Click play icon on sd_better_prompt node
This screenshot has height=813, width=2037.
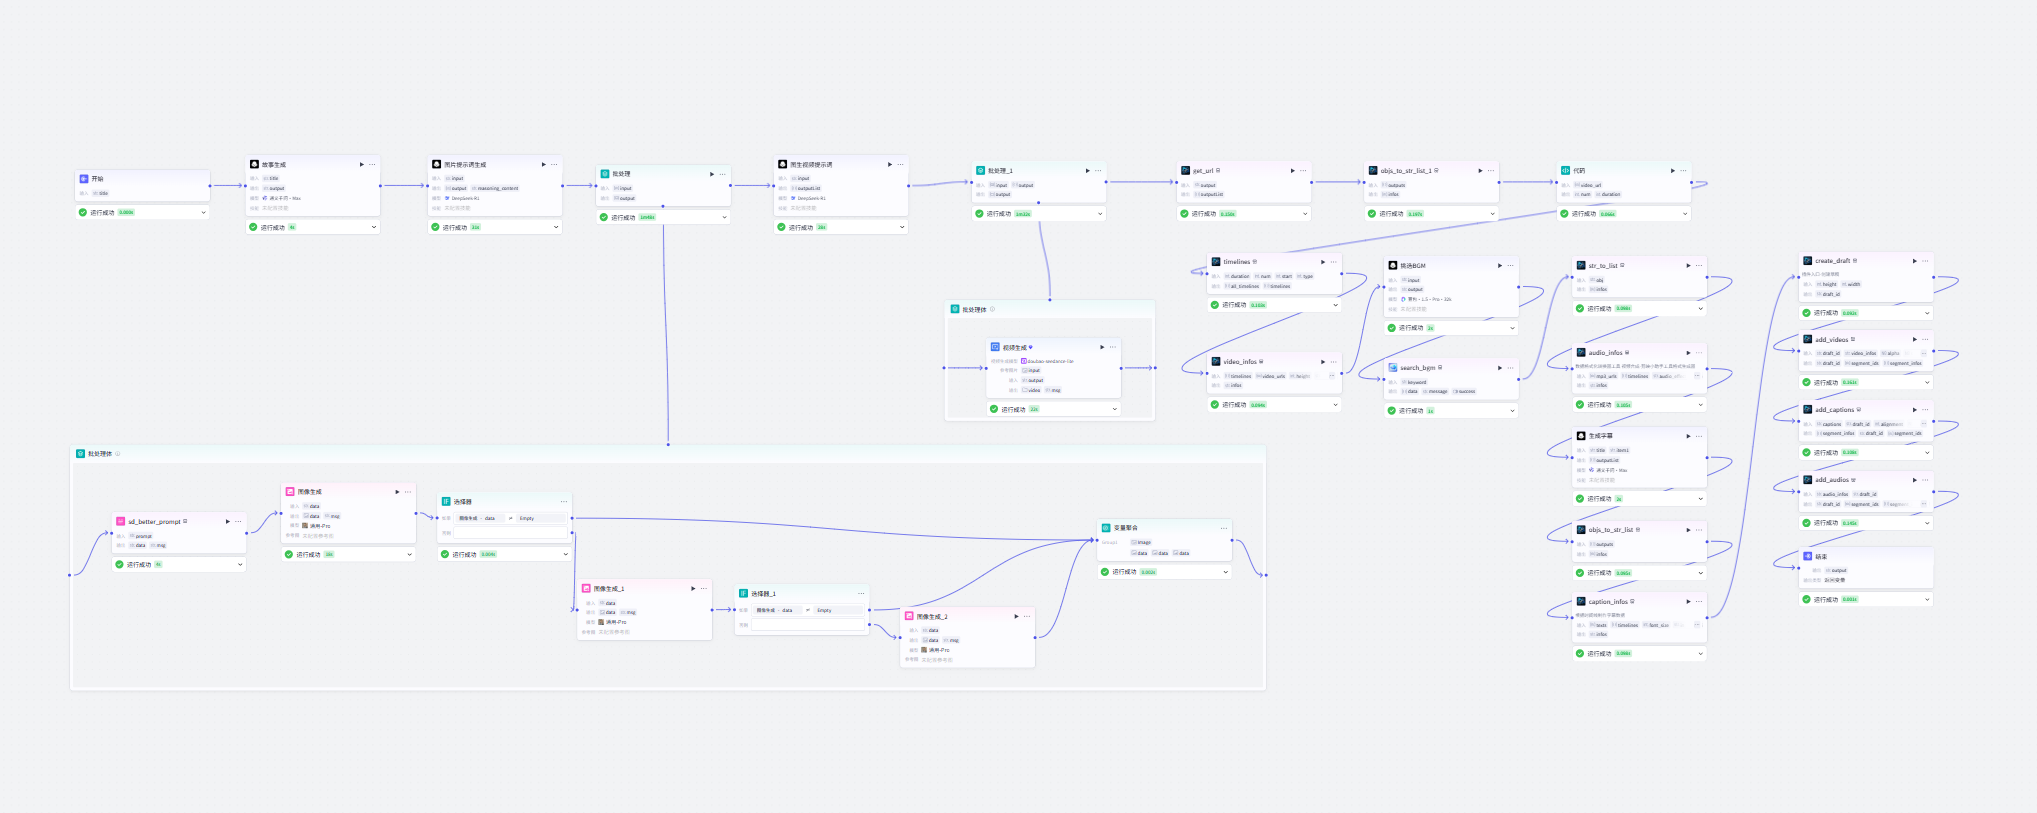(x=228, y=521)
